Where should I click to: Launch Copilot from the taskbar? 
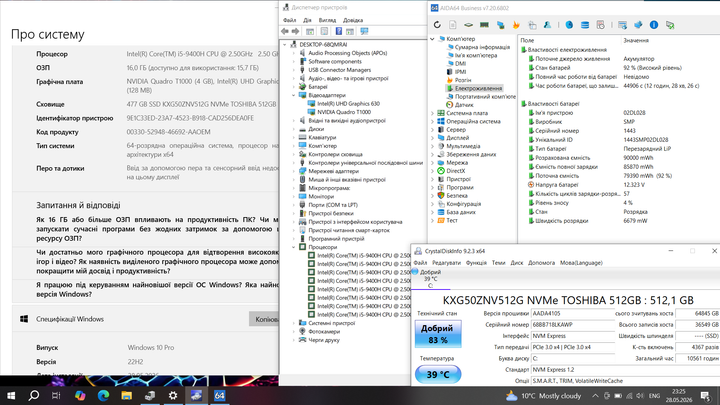[x=80, y=395]
